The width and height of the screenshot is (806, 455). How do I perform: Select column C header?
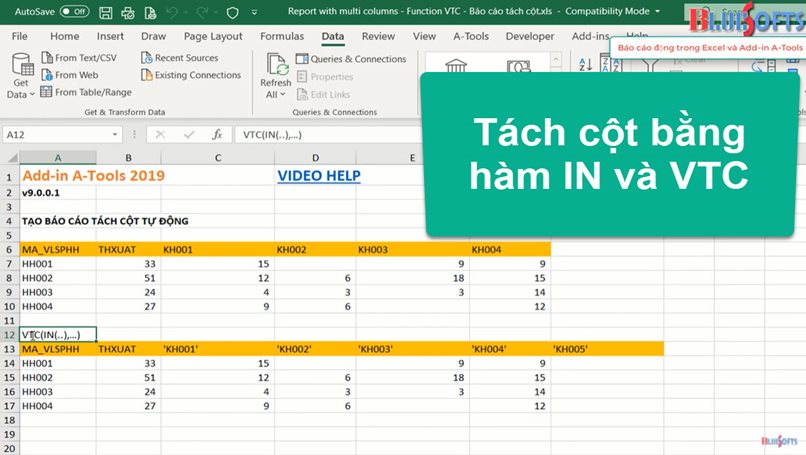(x=218, y=158)
